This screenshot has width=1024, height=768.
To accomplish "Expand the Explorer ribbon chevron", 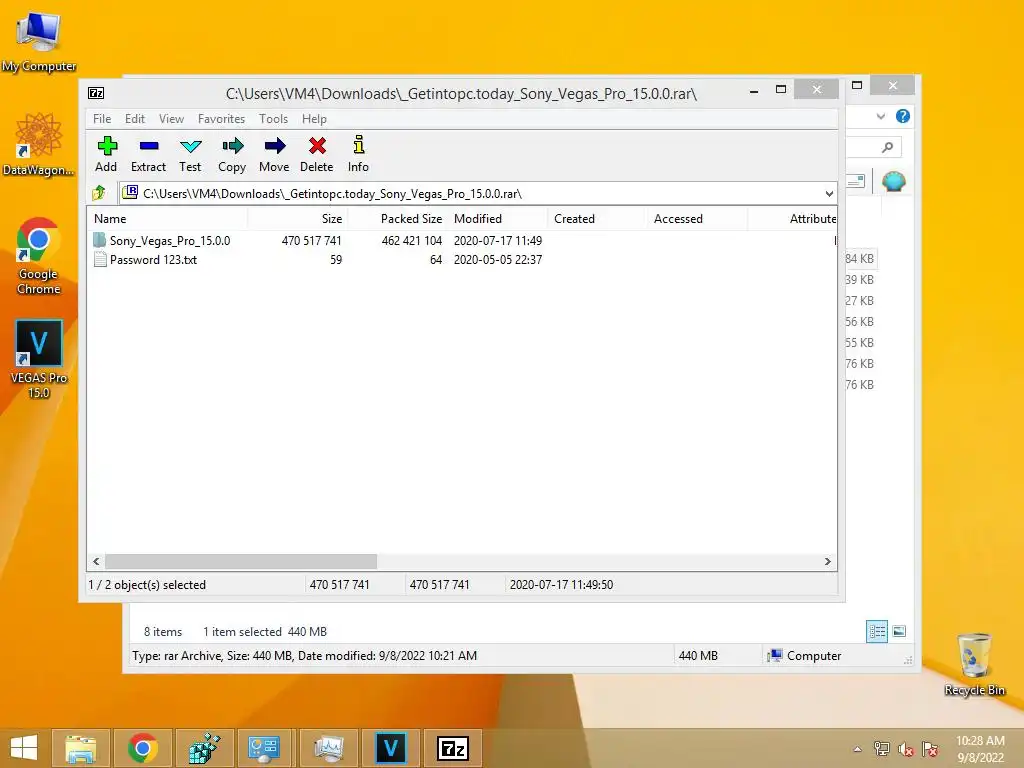I will pyautogui.click(x=880, y=116).
